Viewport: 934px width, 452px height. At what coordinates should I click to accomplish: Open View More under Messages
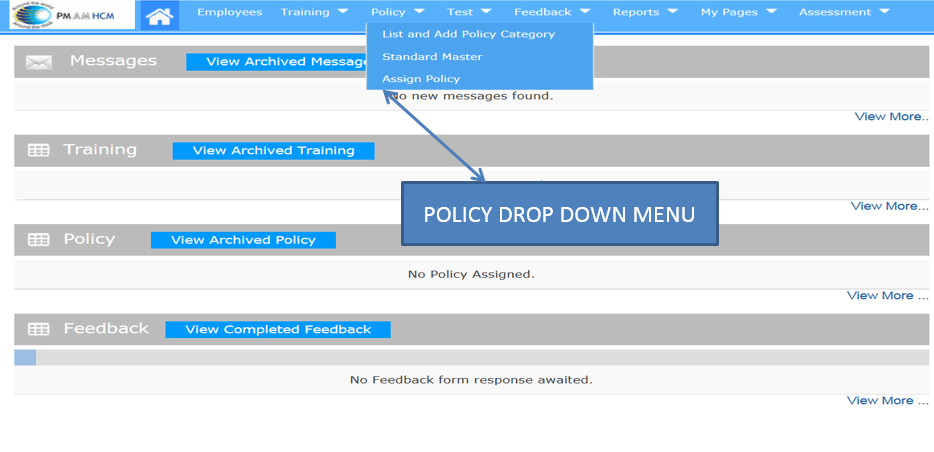click(891, 117)
